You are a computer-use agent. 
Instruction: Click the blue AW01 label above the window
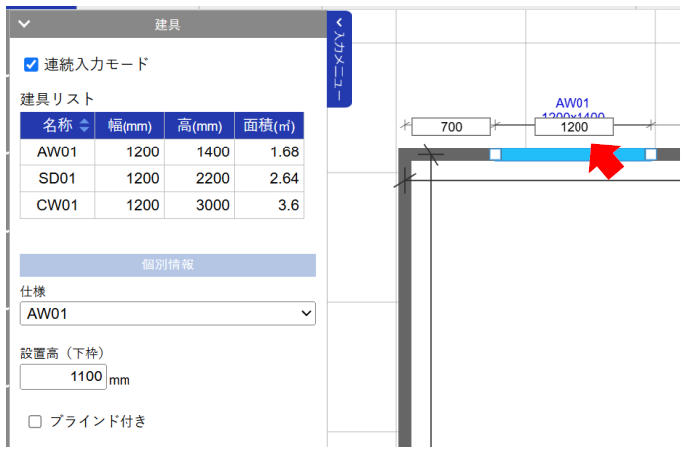click(573, 103)
